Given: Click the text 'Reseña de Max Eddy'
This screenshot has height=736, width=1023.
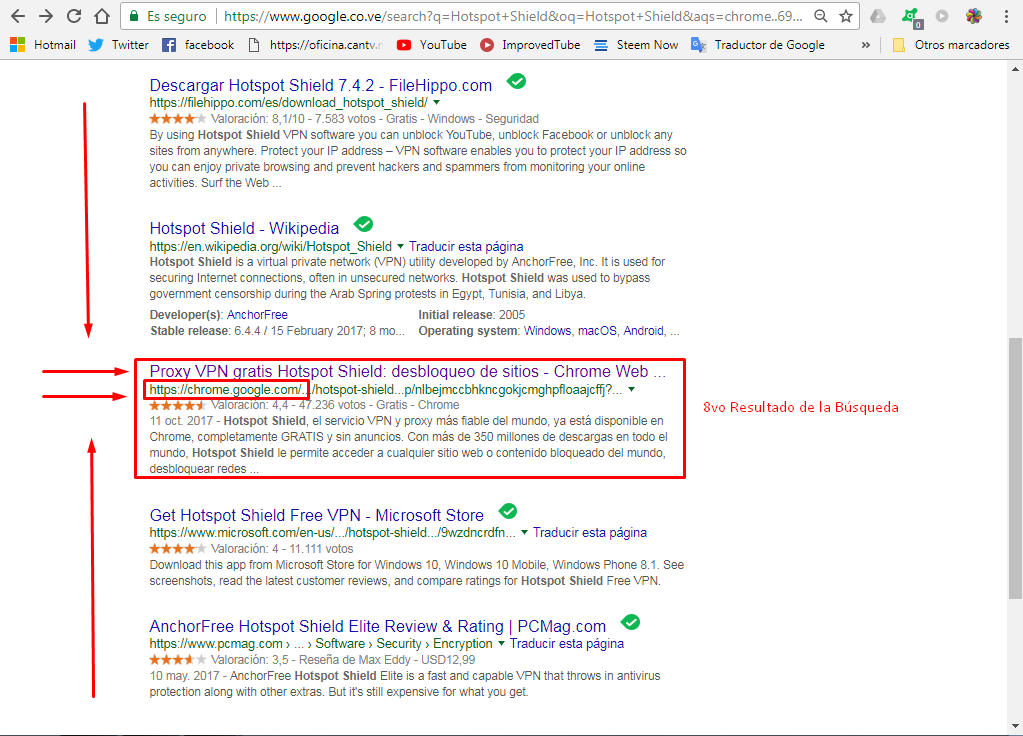Looking at the screenshot, I should pyautogui.click(x=354, y=660).
